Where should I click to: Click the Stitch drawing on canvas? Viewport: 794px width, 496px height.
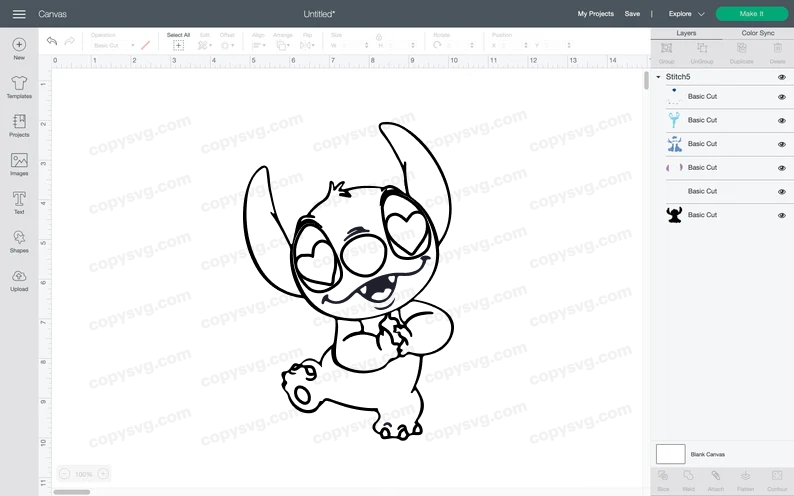coord(349,281)
